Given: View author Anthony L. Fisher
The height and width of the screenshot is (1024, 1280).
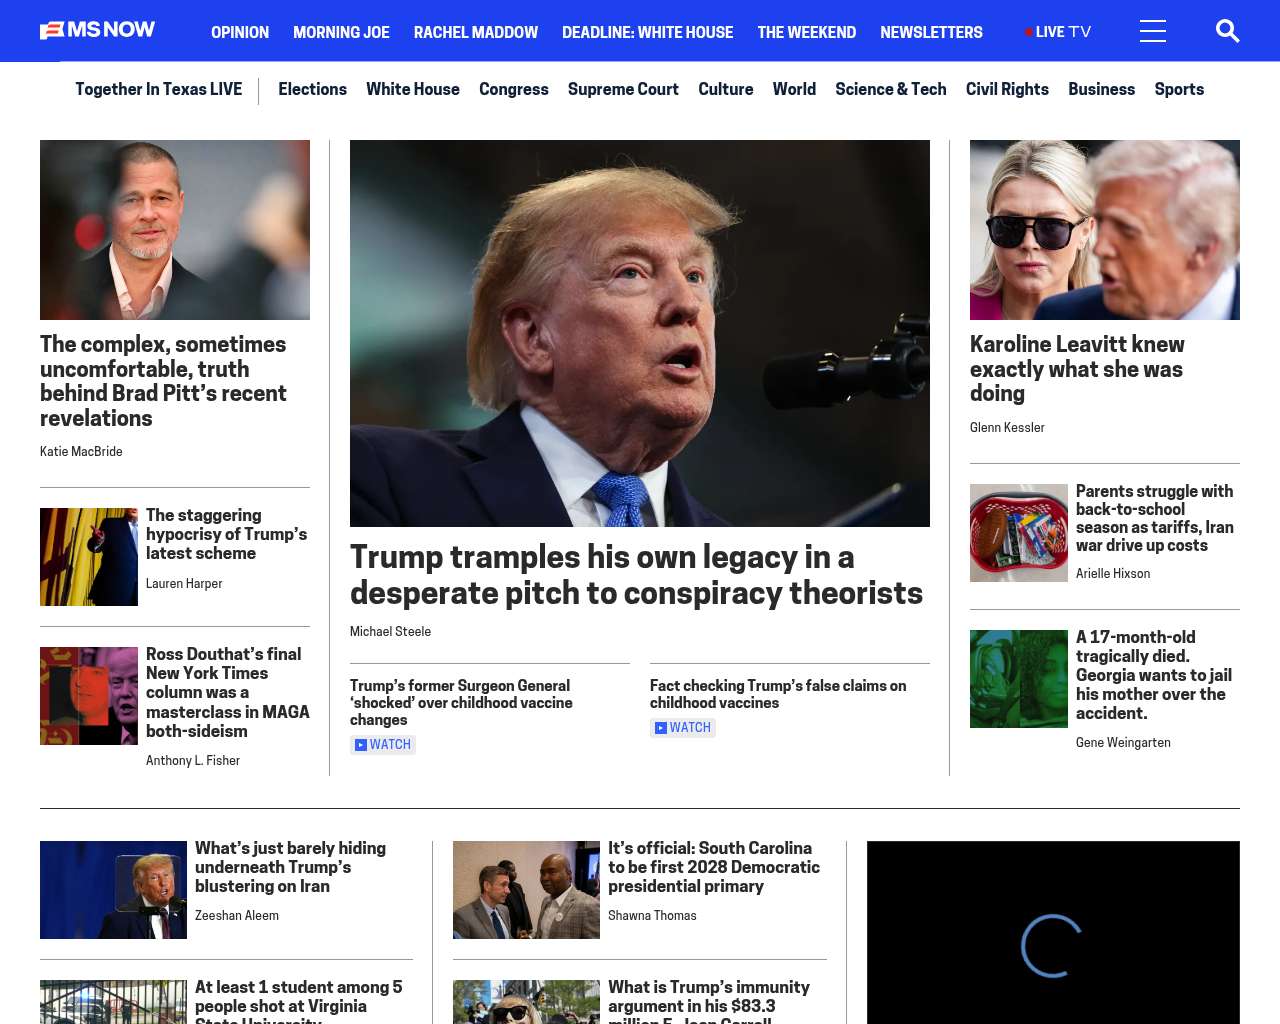Looking at the screenshot, I should (193, 761).
